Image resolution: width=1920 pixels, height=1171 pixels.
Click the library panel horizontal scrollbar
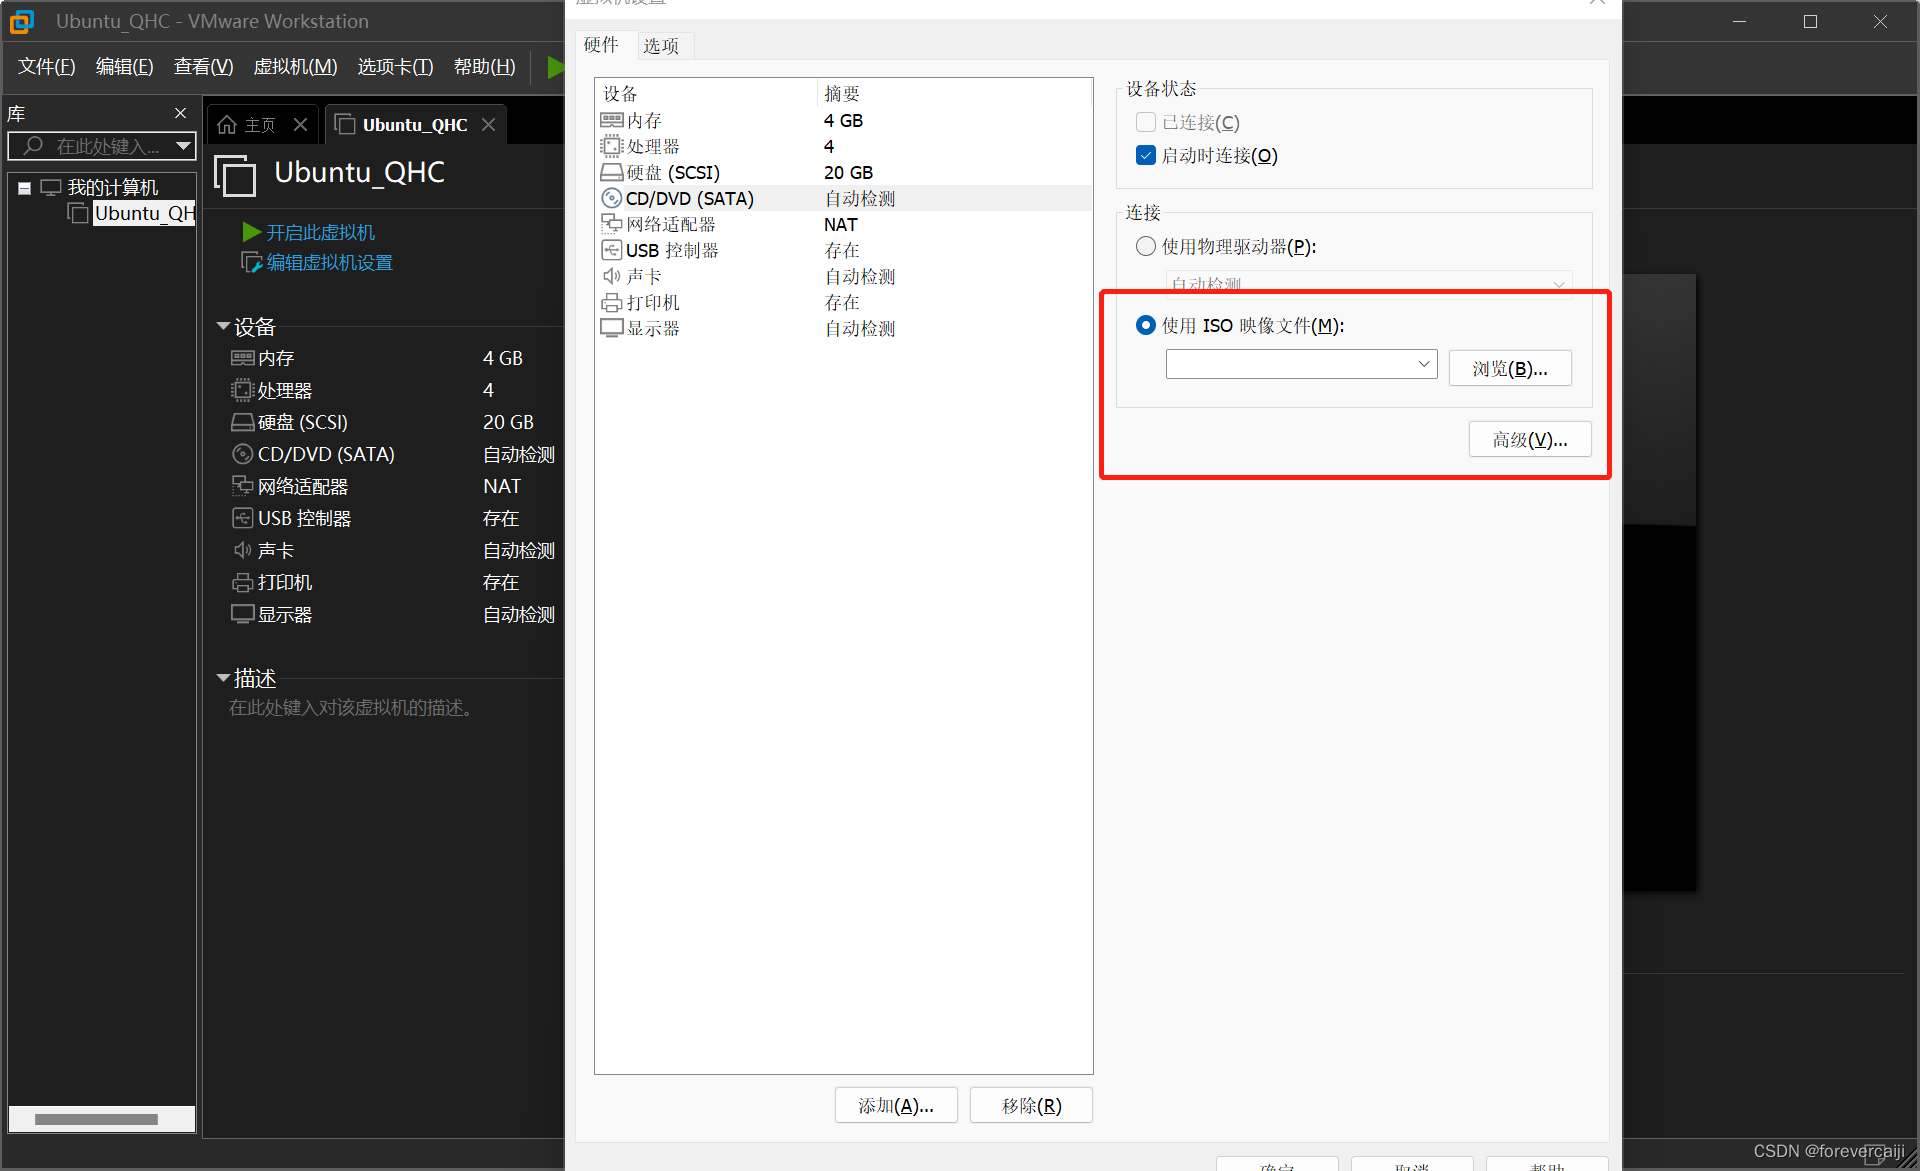click(96, 1119)
